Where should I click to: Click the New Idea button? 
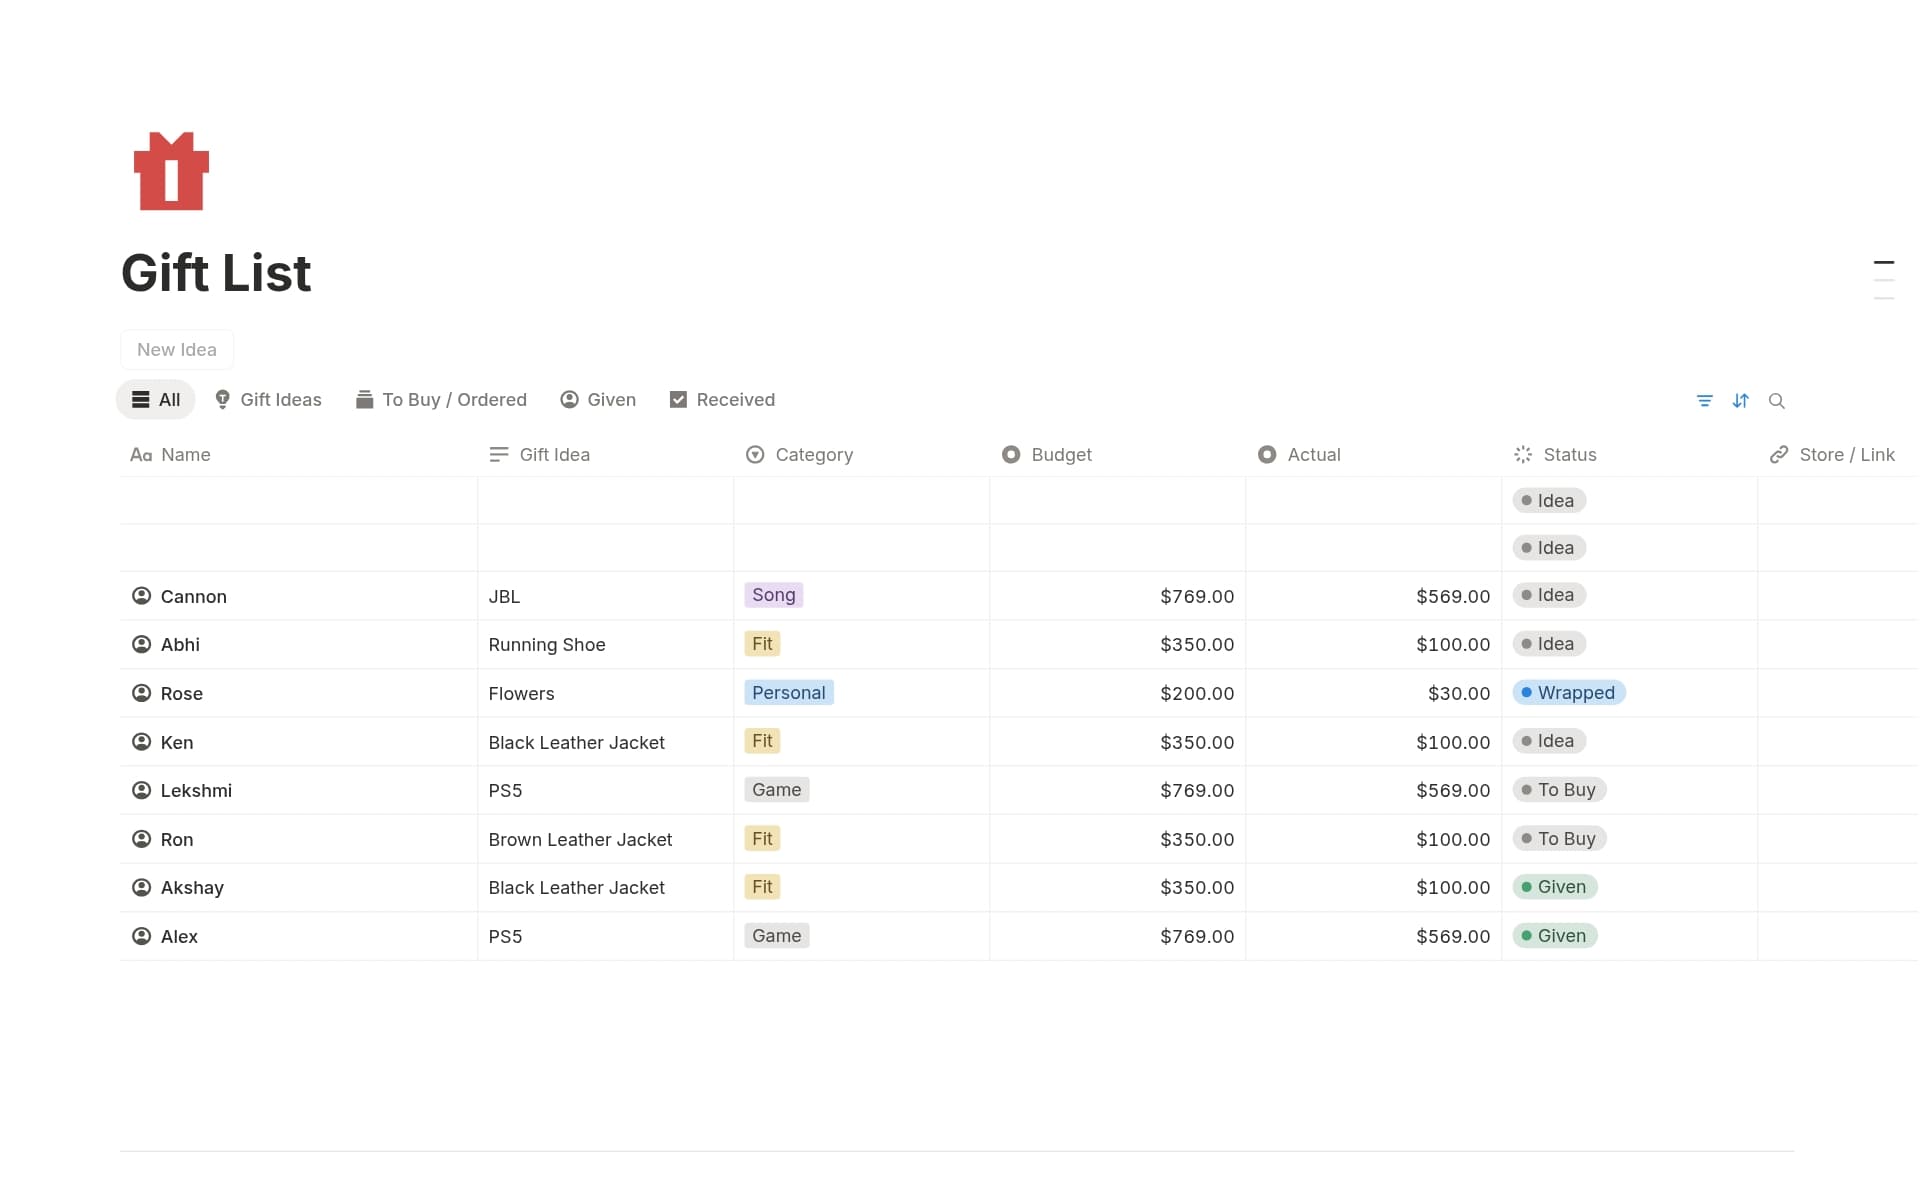(176, 349)
